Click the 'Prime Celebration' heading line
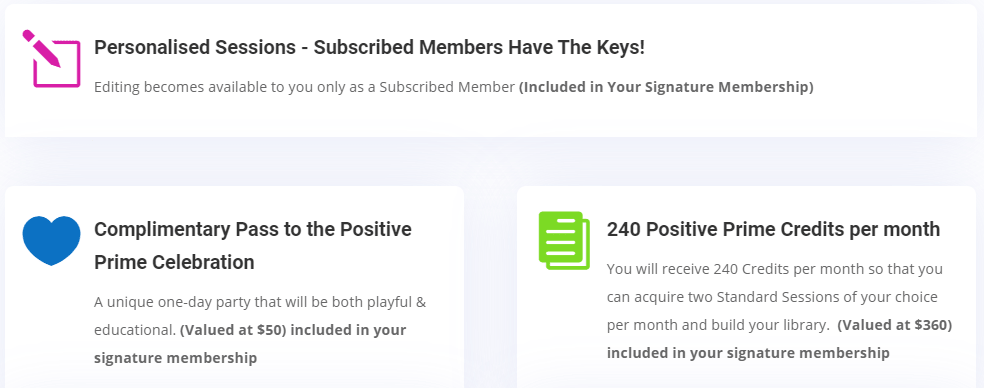Viewport: 984px width, 388px height. click(x=174, y=262)
